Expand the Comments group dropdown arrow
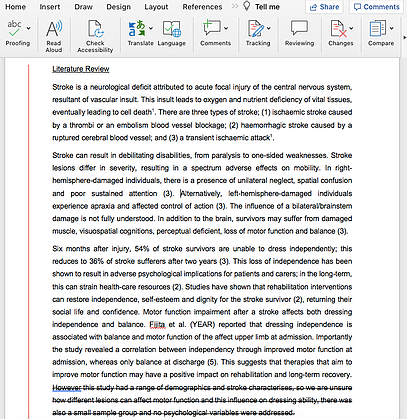The image size is (407, 419). (x=226, y=28)
